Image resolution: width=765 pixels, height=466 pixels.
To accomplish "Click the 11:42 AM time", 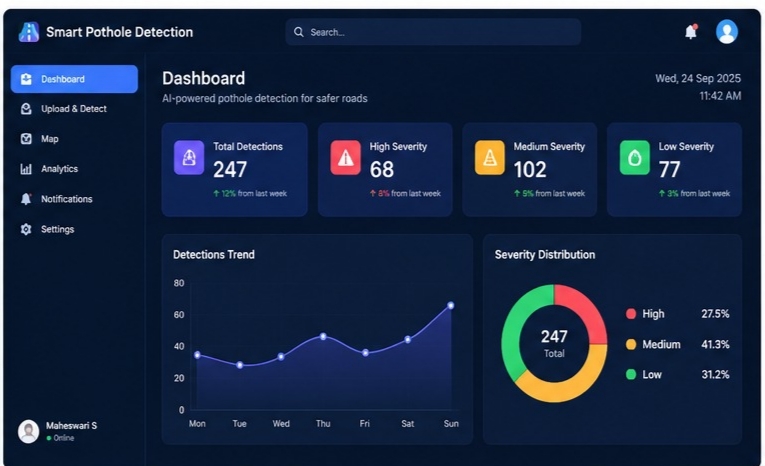I will (x=720, y=96).
